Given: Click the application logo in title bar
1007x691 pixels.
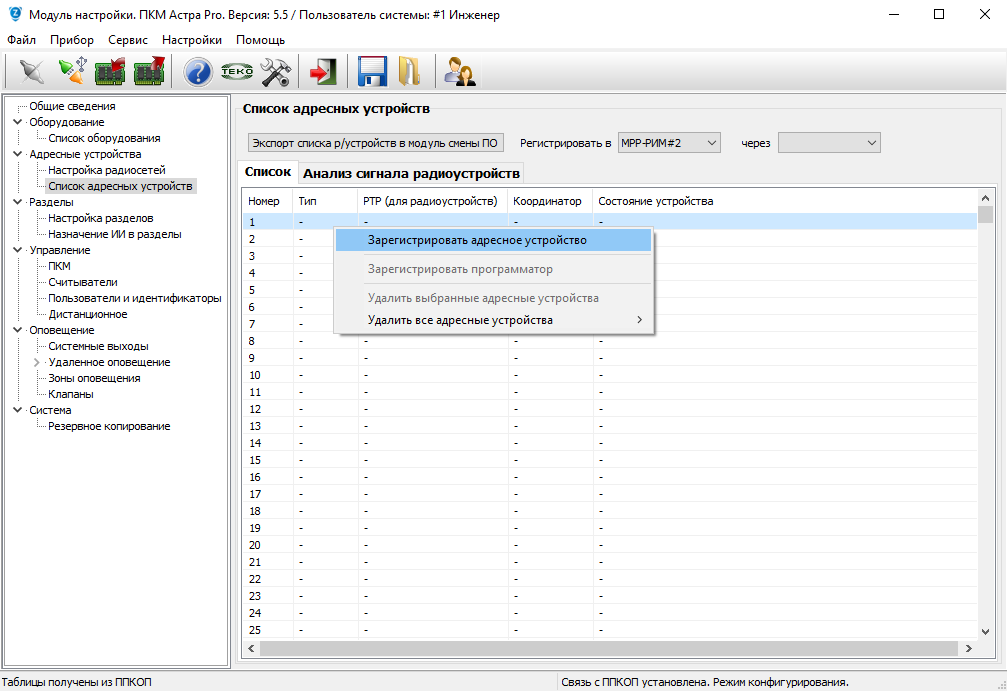Looking at the screenshot, I should click(x=13, y=14).
